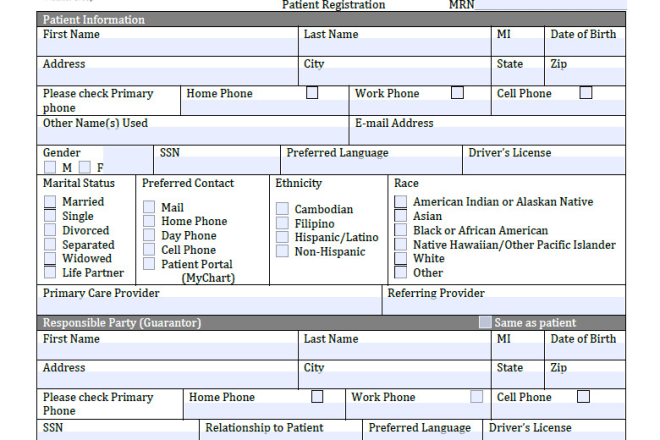660x440 pixels.
Task: Check White race box
Action: (401, 258)
